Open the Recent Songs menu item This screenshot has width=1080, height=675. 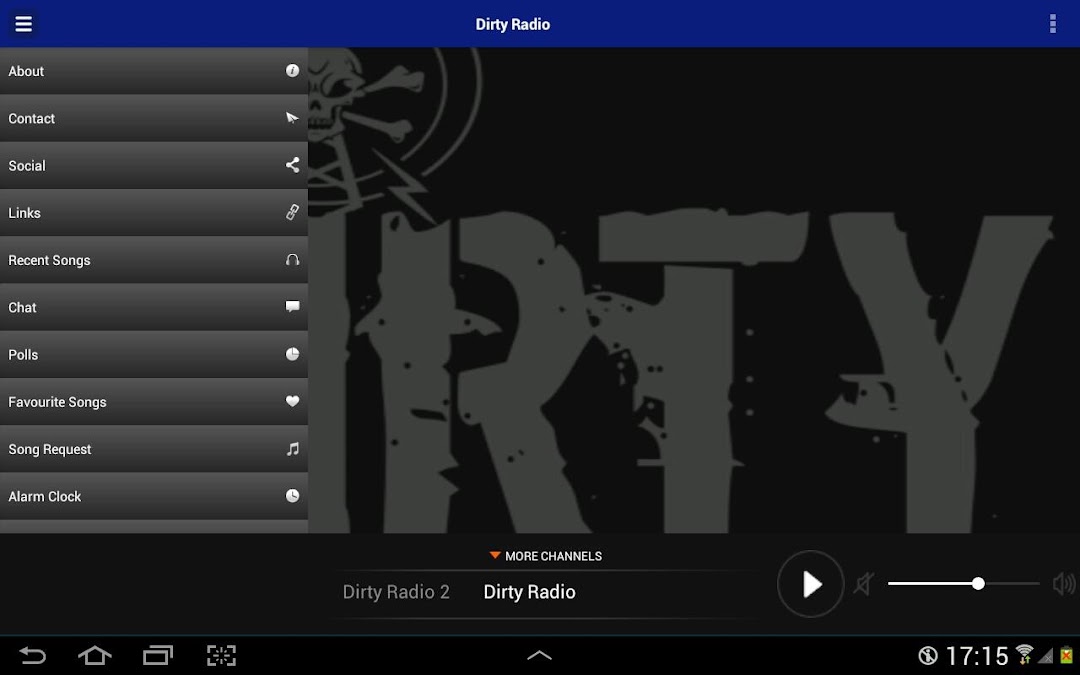154,260
